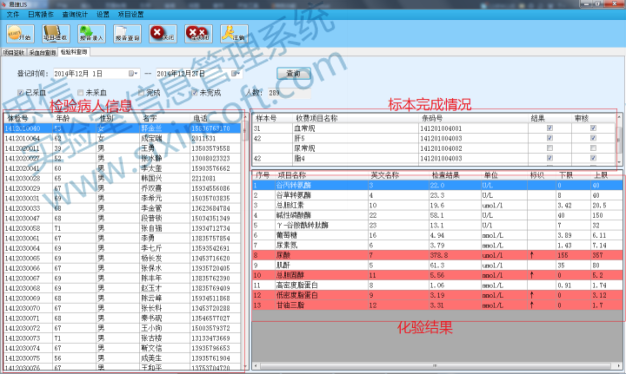Click the single red X 关闭 icon
This screenshot has width=627, height=375.
[163, 34]
